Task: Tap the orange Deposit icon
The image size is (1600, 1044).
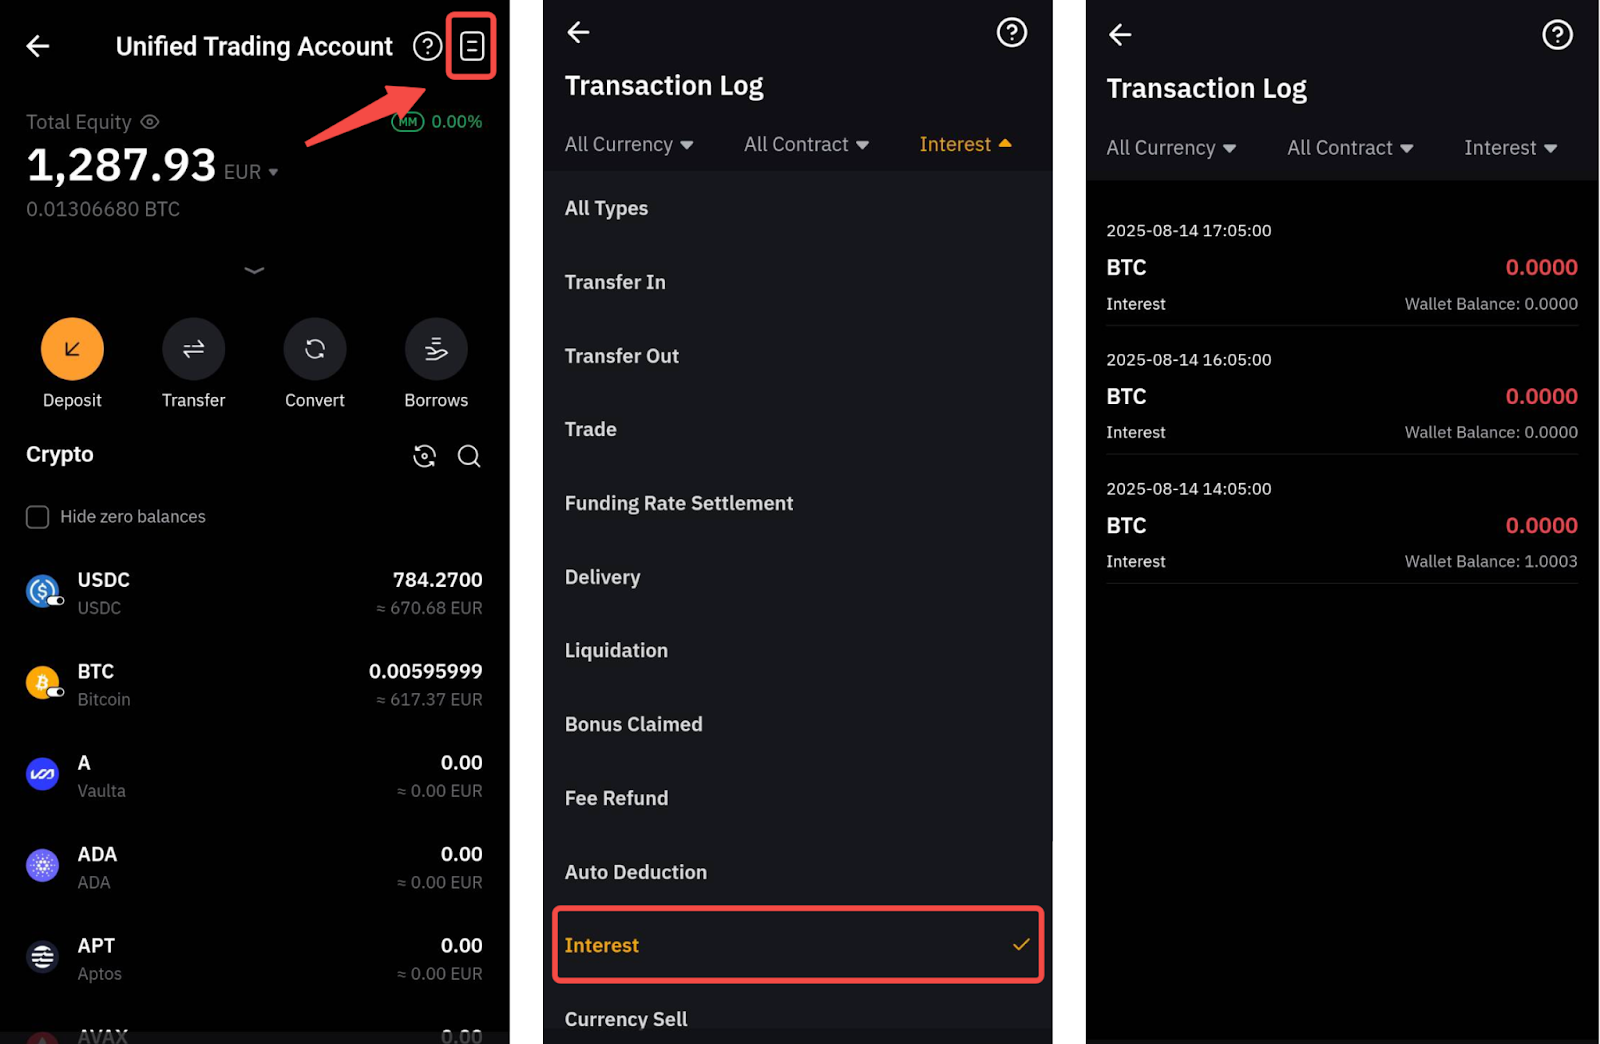Action: [x=72, y=349]
